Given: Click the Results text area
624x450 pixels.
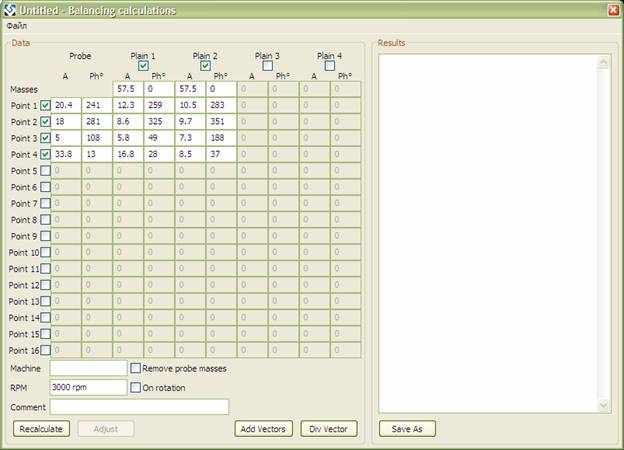Looking at the screenshot, I should click(488, 233).
